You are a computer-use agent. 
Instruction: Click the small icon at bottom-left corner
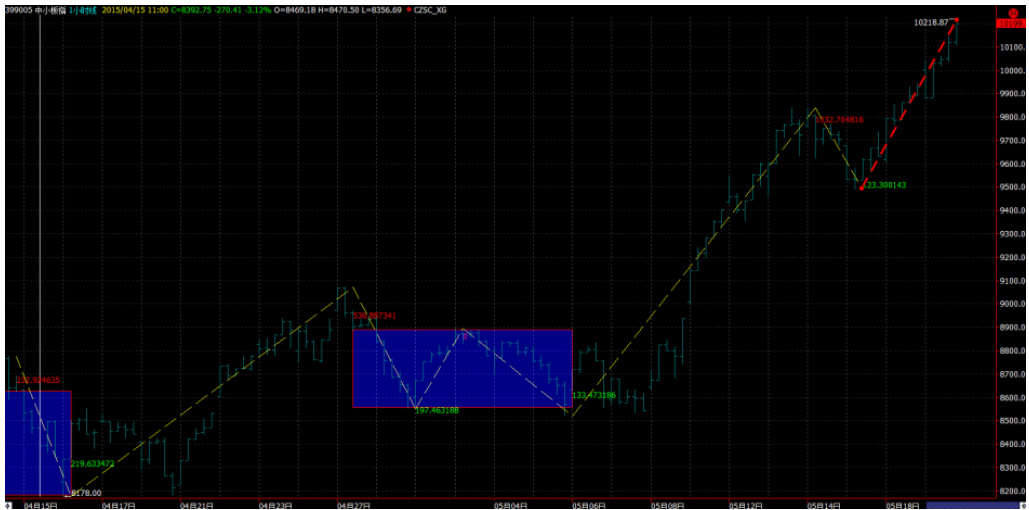7,506
